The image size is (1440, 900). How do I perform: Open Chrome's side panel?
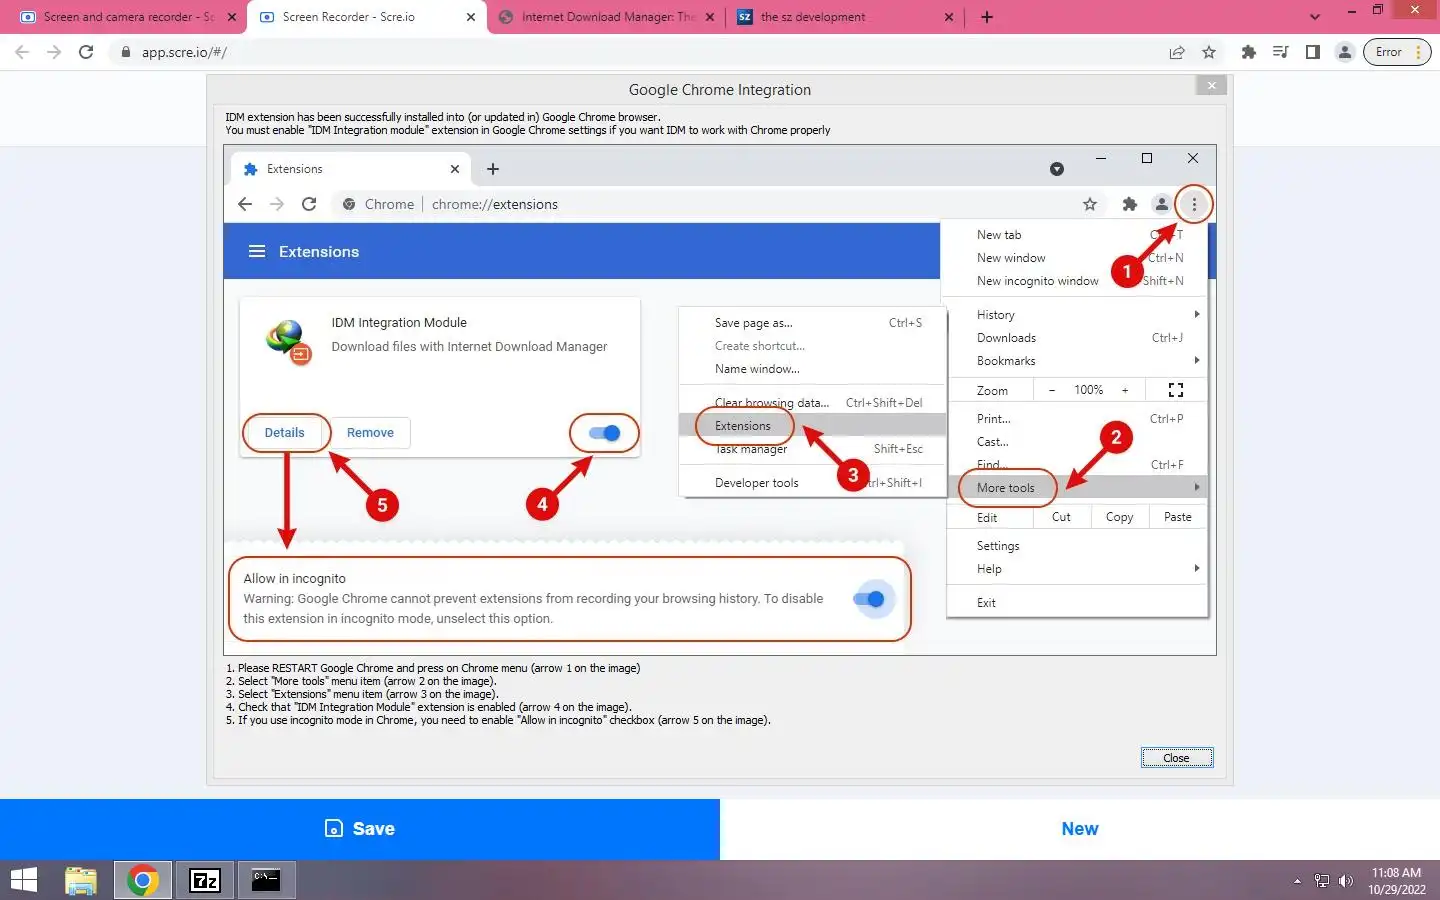click(x=1313, y=52)
